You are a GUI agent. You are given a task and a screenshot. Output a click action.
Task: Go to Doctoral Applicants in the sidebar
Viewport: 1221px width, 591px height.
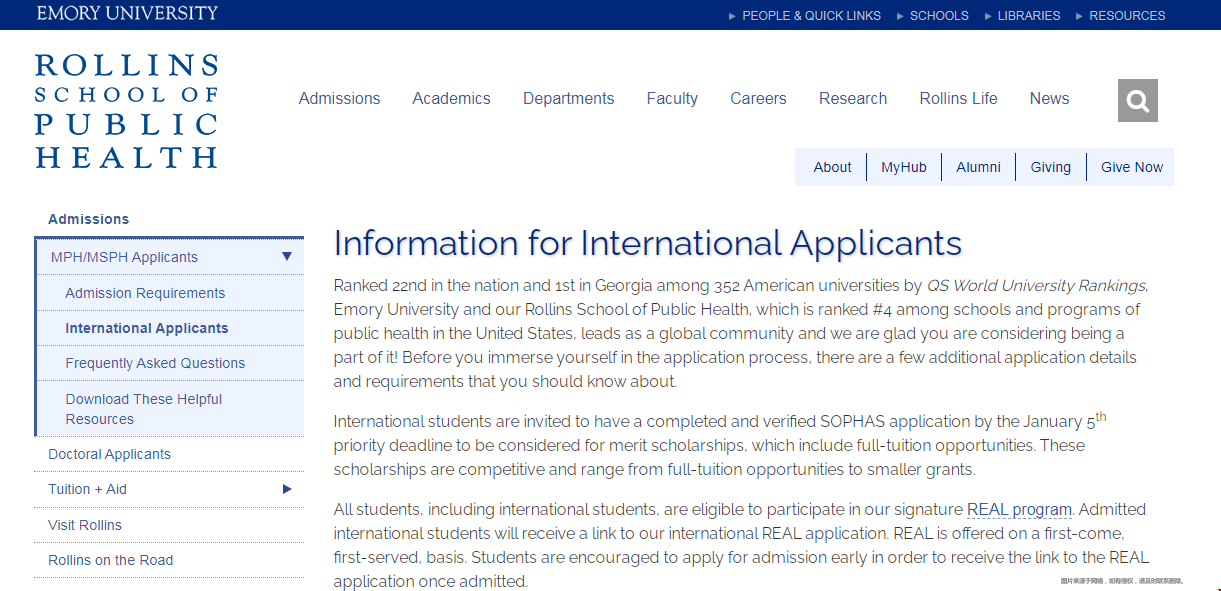(109, 454)
